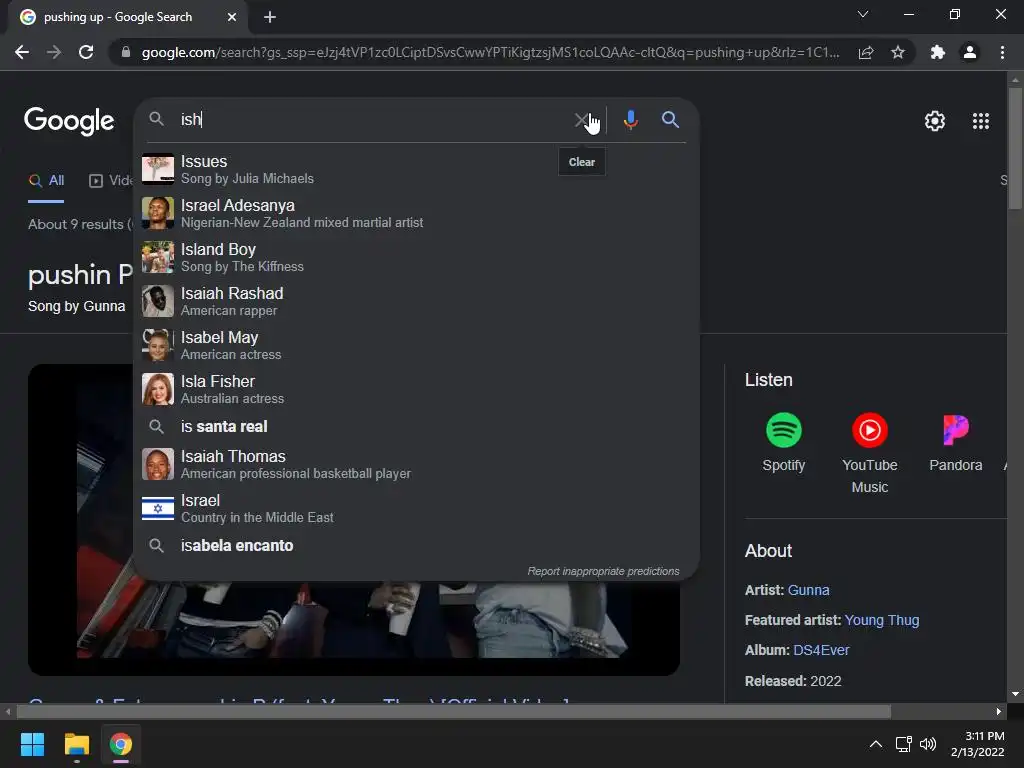This screenshot has height=768, width=1024.
Task: Select 'Israel' country suggestion
Action: (x=417, y=508)
